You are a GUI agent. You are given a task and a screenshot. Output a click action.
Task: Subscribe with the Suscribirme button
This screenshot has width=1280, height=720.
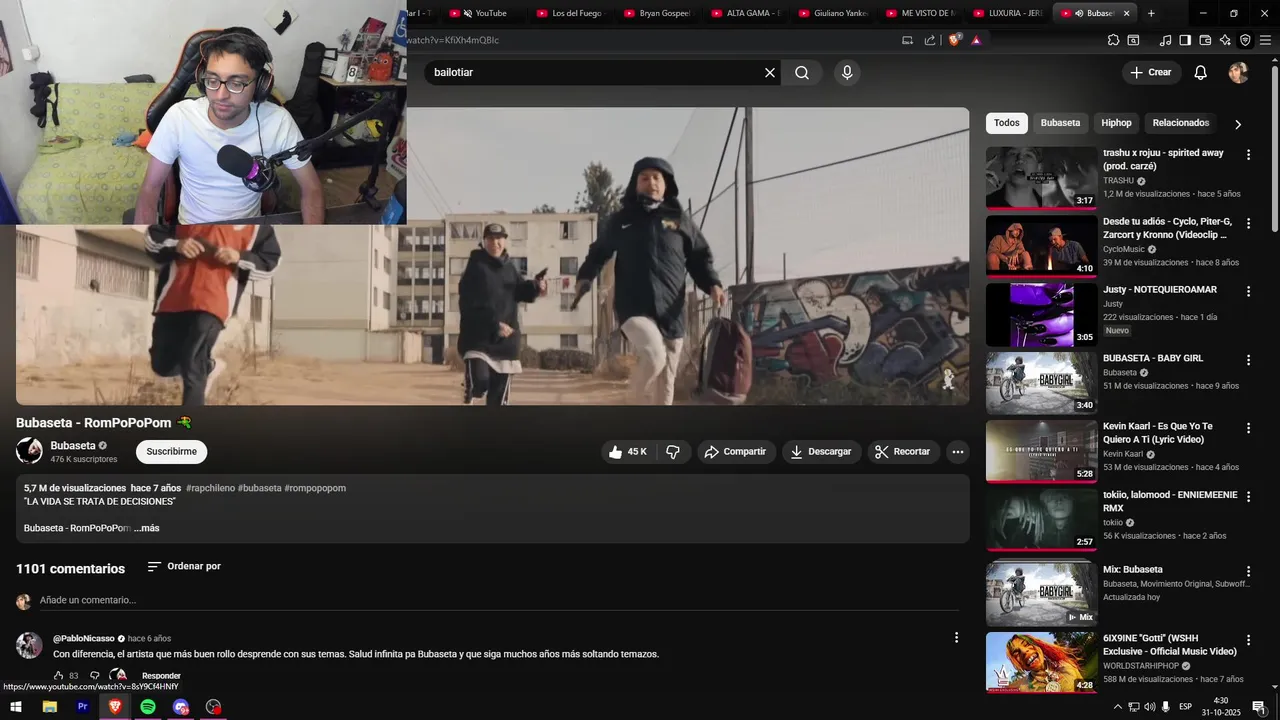(171, 452)
